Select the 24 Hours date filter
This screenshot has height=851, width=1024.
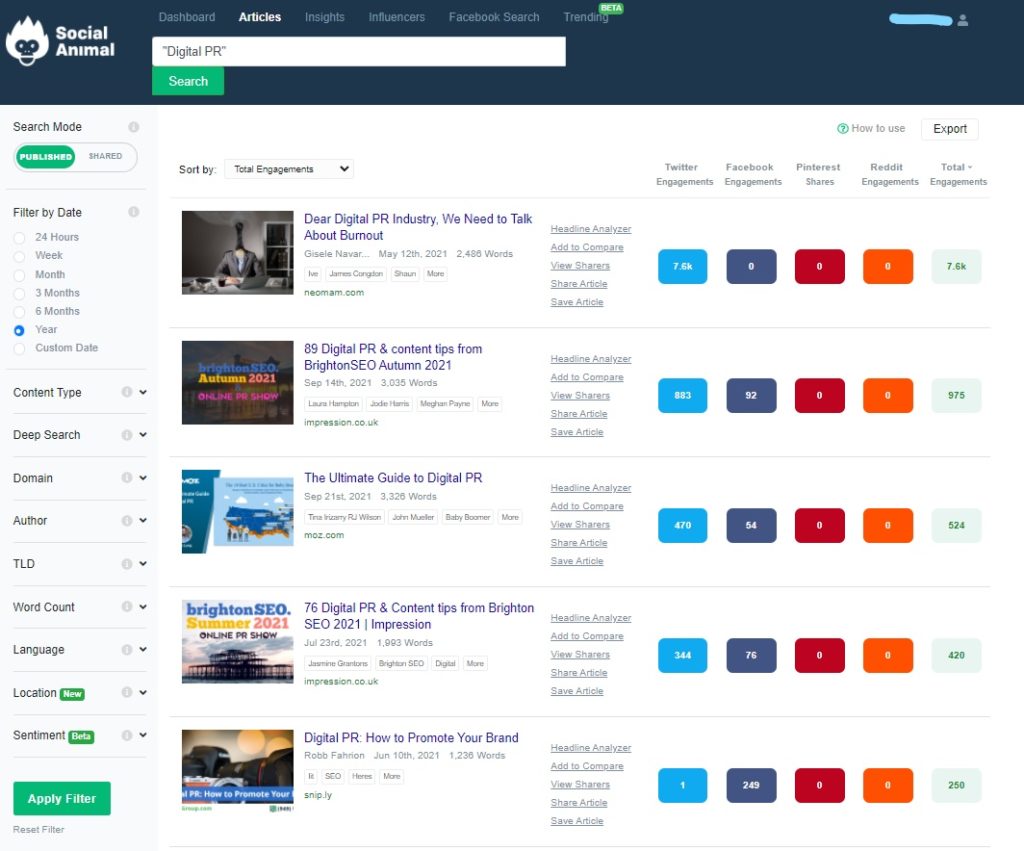[x=20, y=238]
